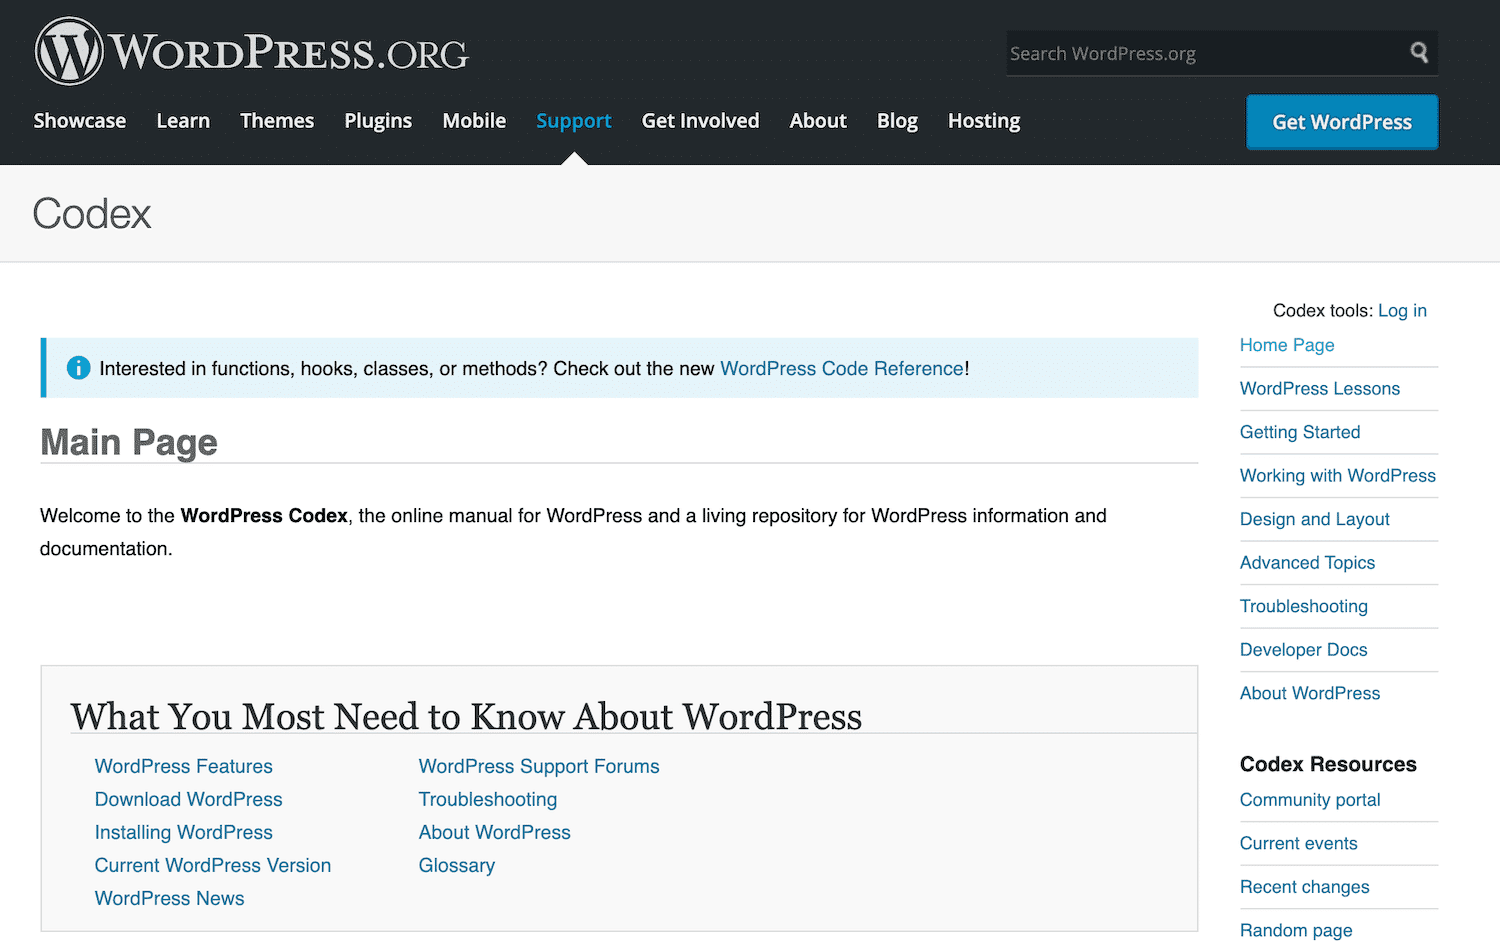Open the Developer Docs page

[x=1303, y=650]
